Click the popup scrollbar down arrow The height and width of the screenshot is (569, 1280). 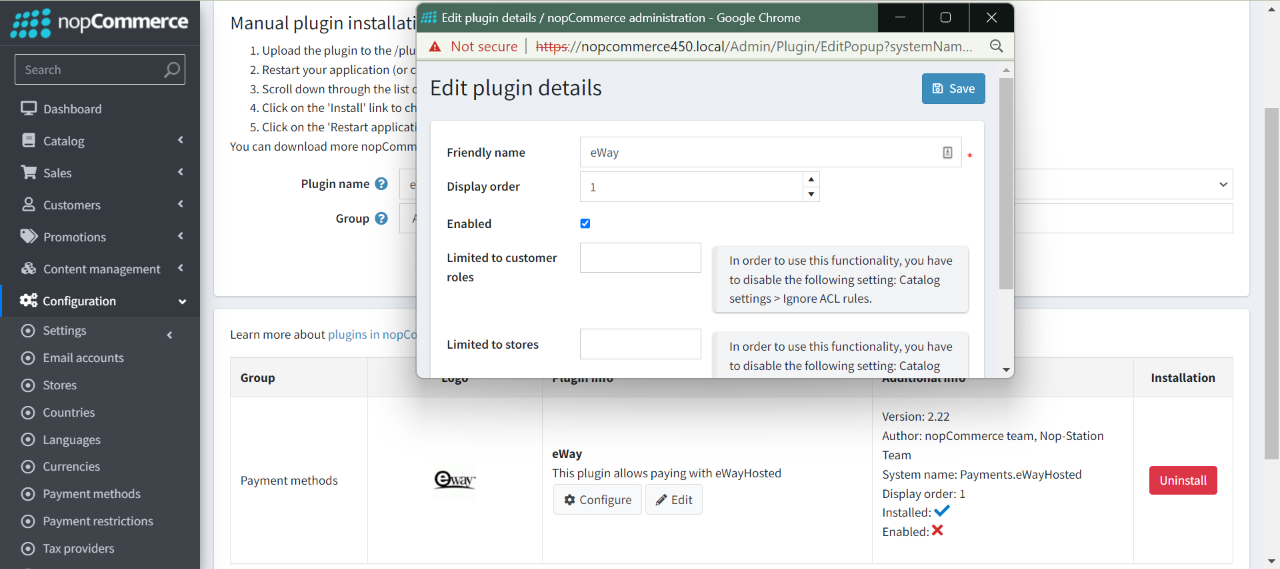pos(1006,370)
